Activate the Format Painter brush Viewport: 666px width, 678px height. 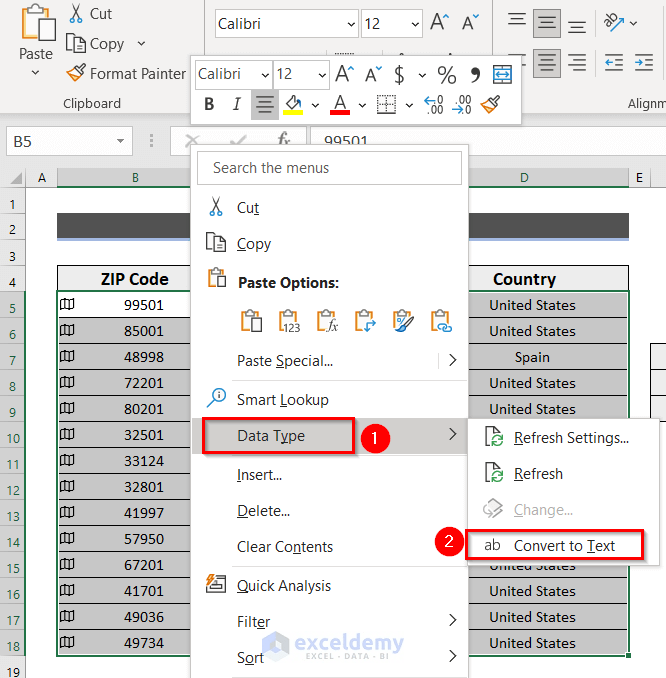pos(76,73)
